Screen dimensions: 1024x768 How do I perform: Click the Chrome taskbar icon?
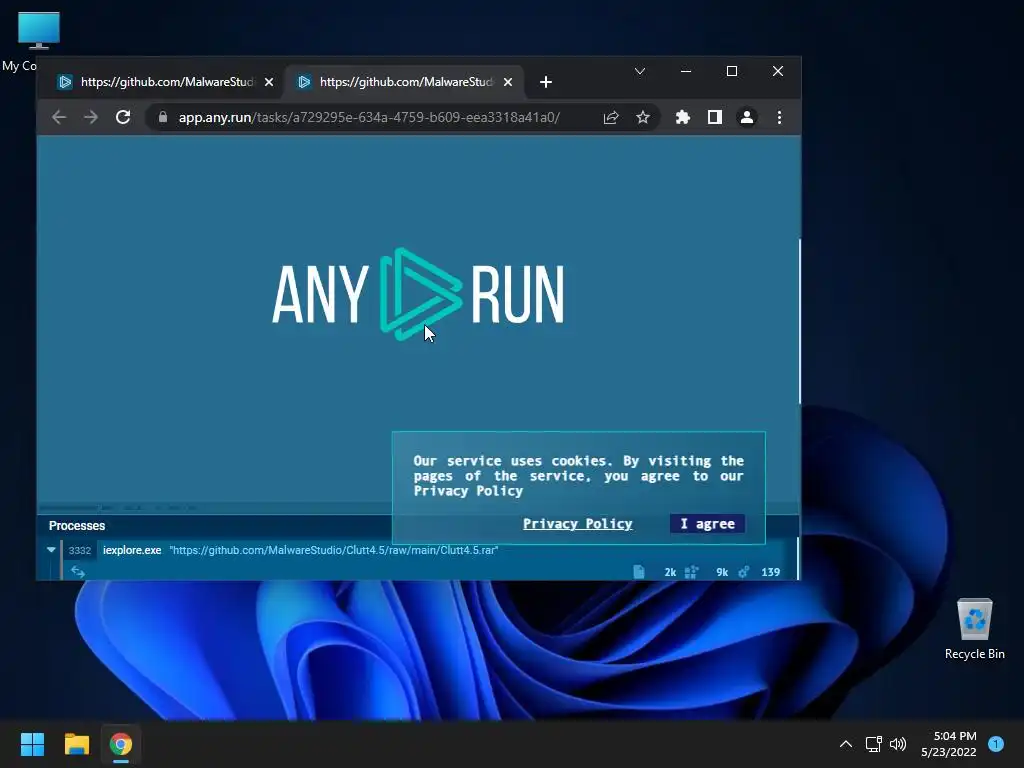(x=121, y=744)
